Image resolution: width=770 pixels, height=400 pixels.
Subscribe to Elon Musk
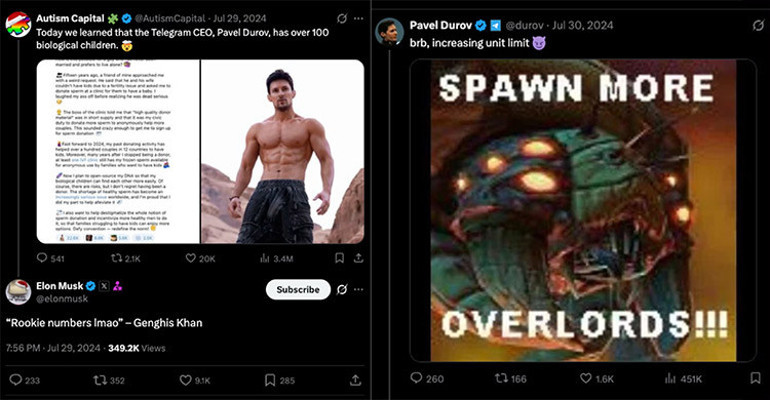coord(298,290)
